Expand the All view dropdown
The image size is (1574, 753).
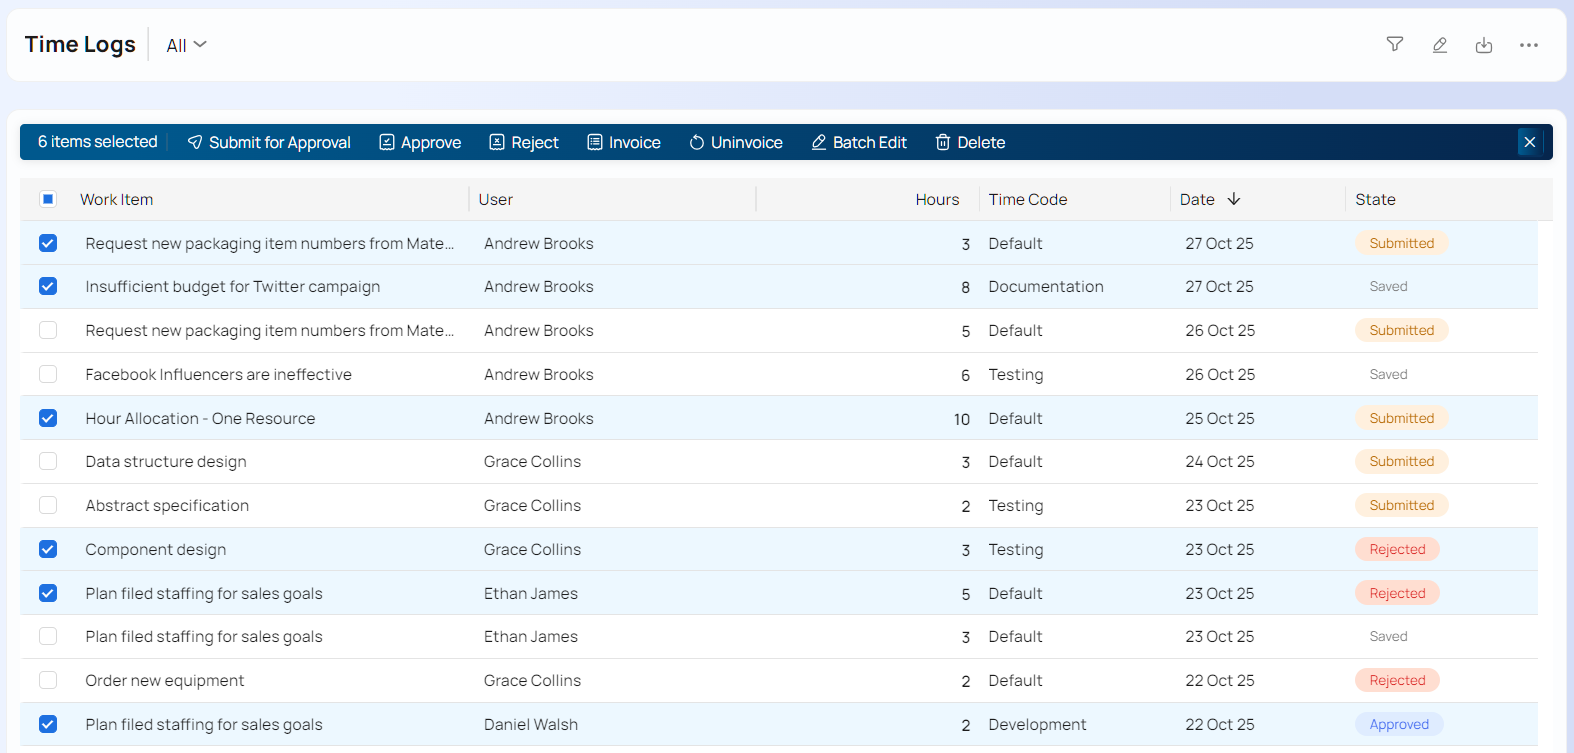186,45
